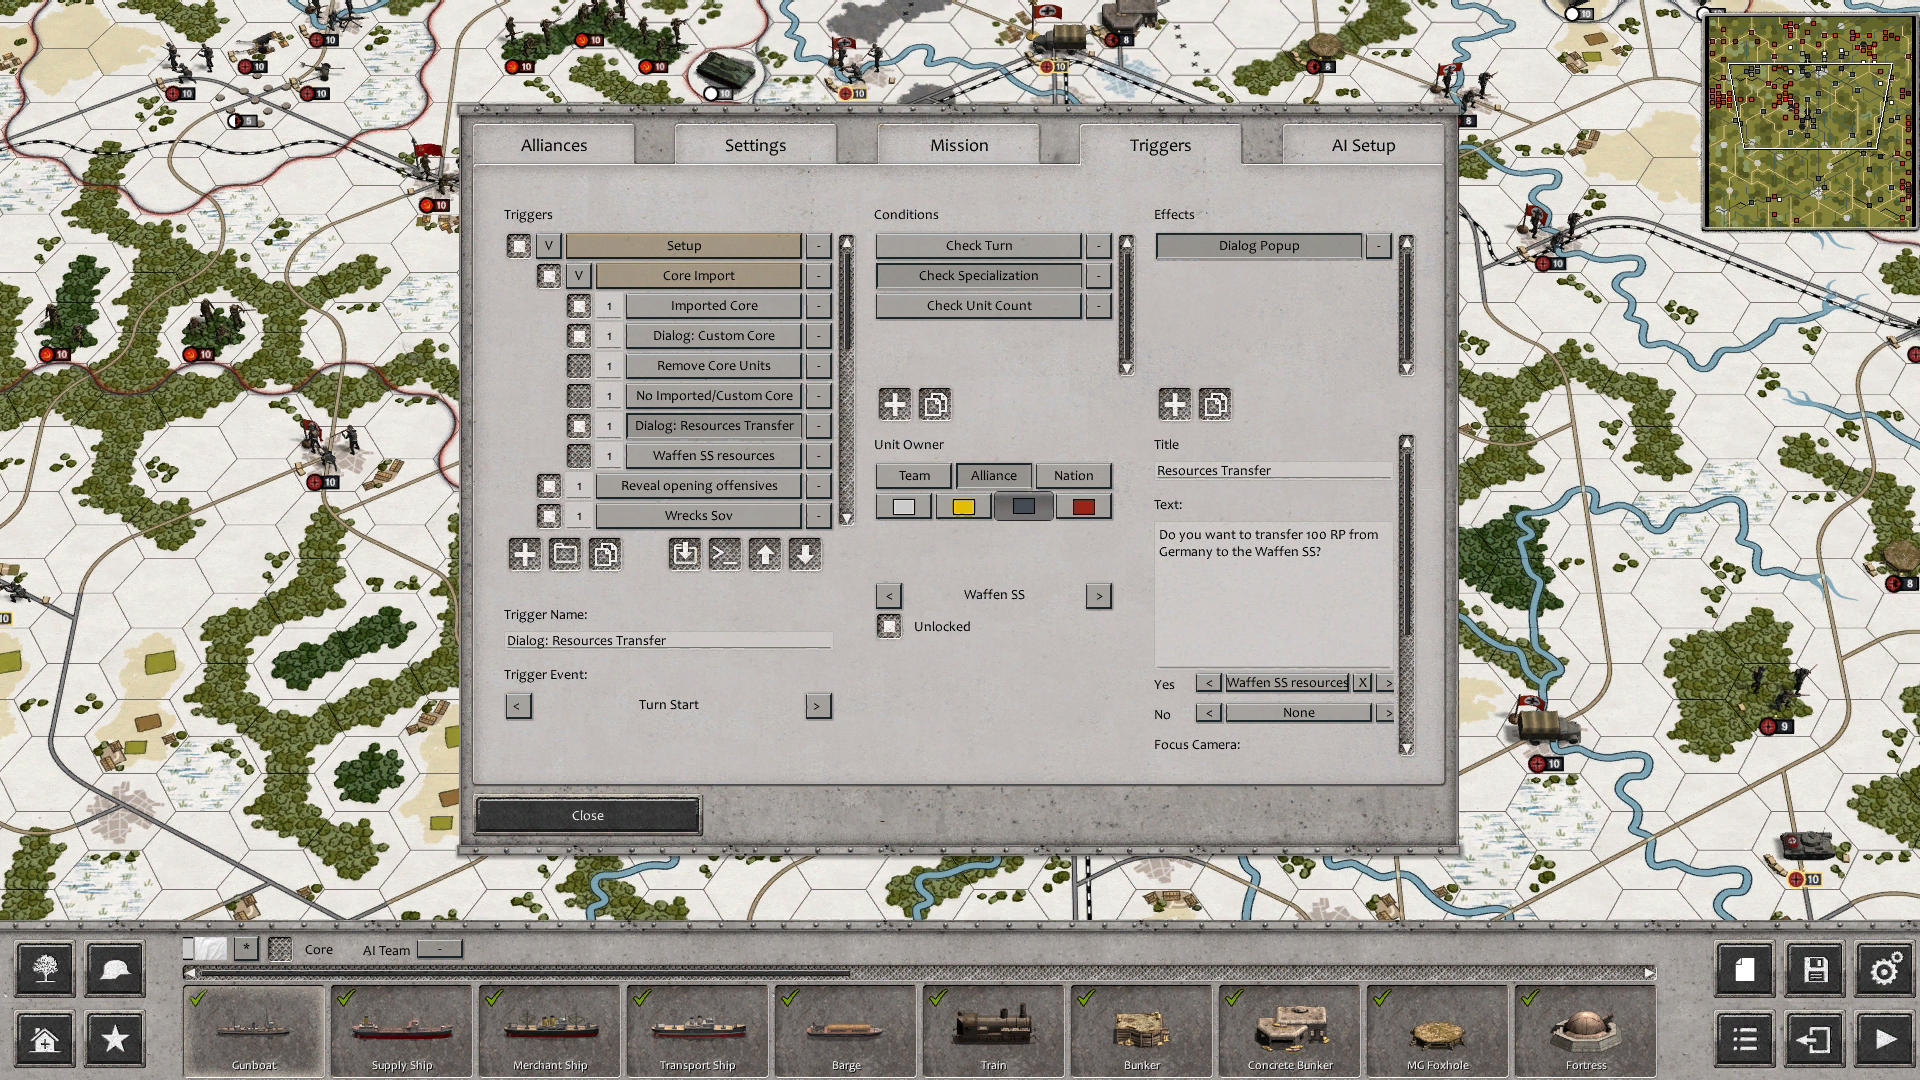Switch to the AI Setup tab

(x=1363, y=145)
